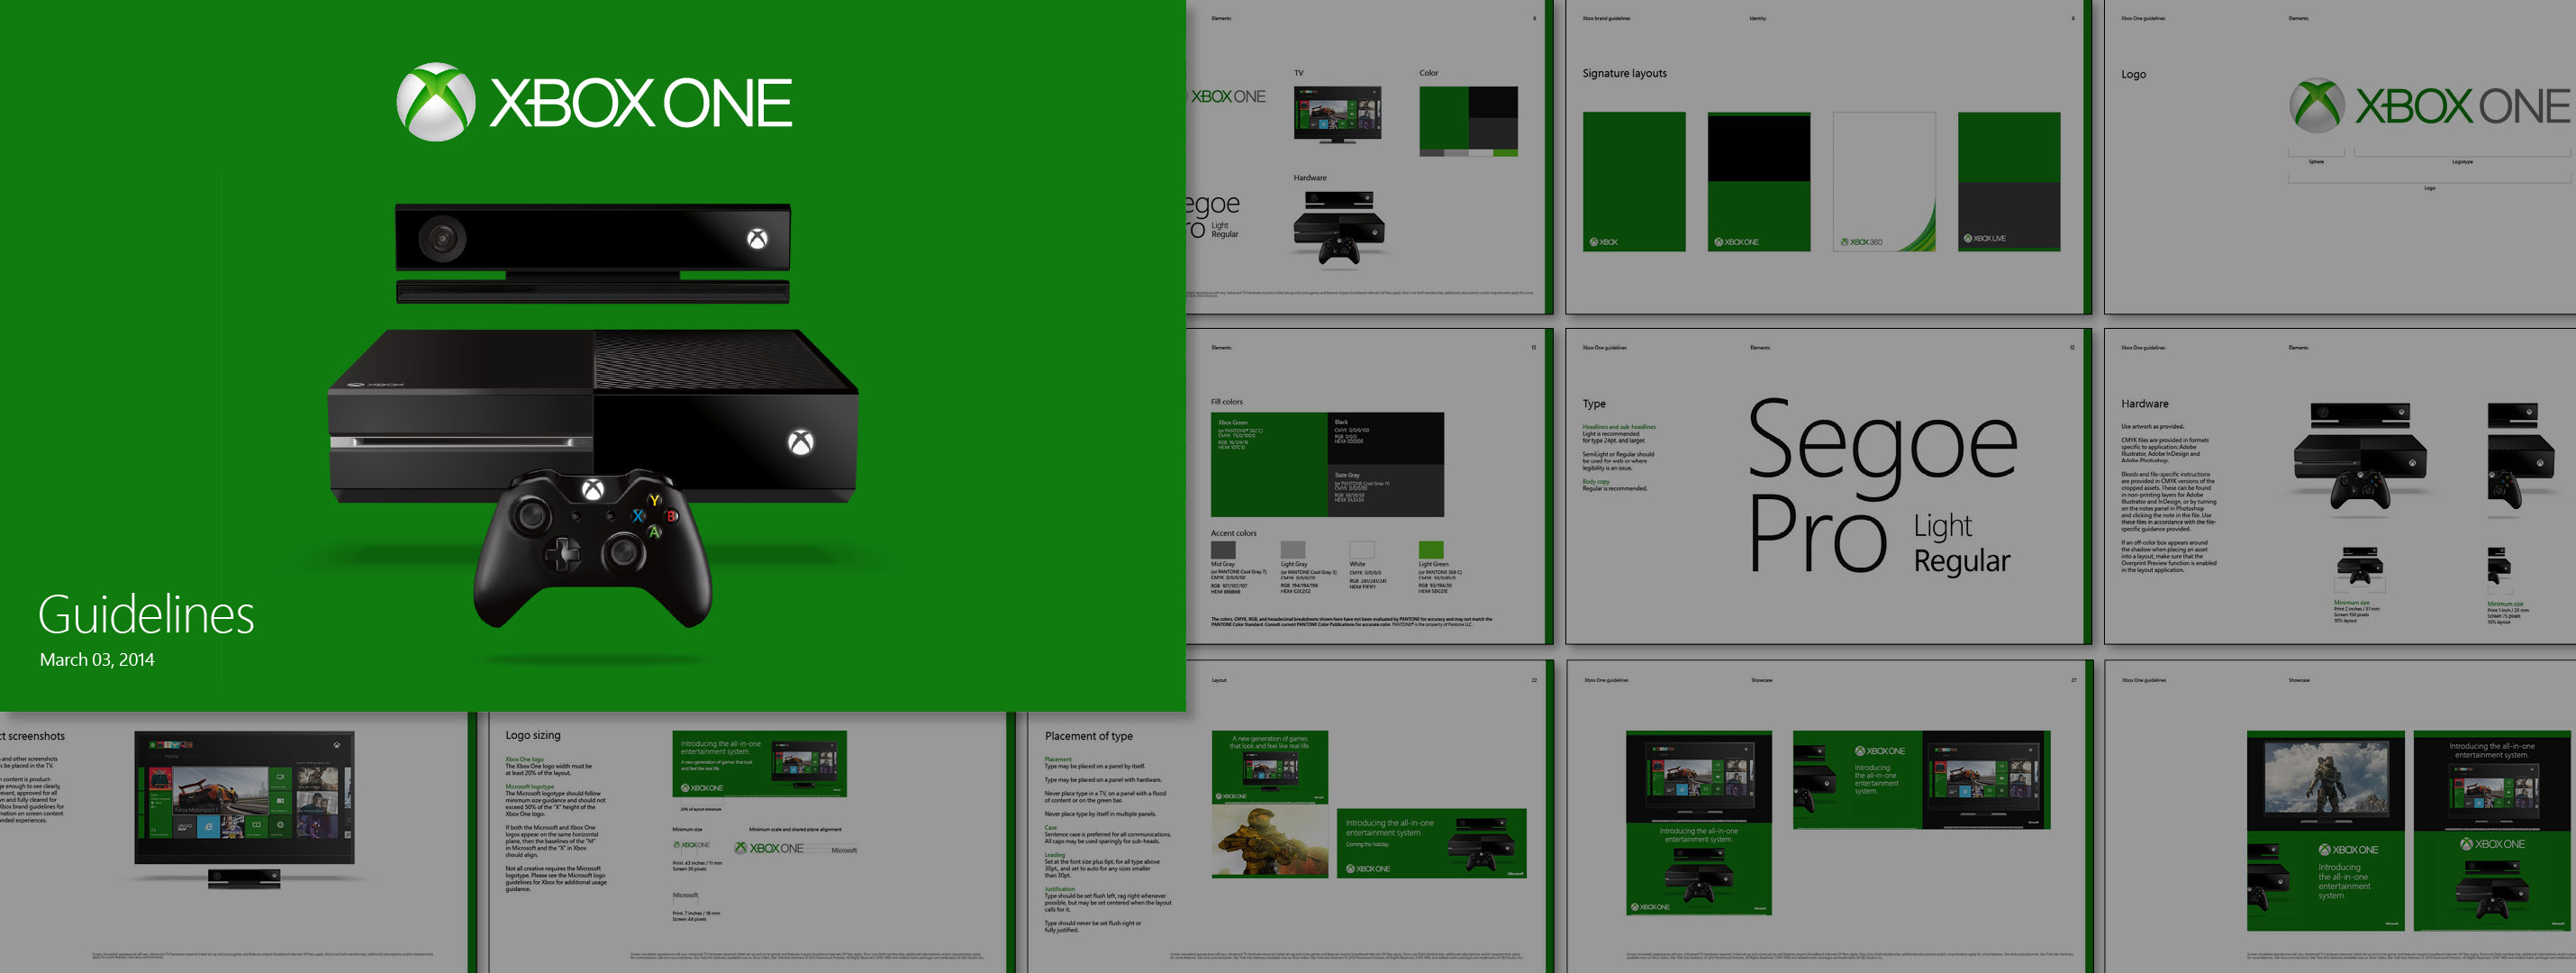Select the Xbox Green fill color swatch
This screenshot has height=973, width=2576.
(x=1268, y=464)
